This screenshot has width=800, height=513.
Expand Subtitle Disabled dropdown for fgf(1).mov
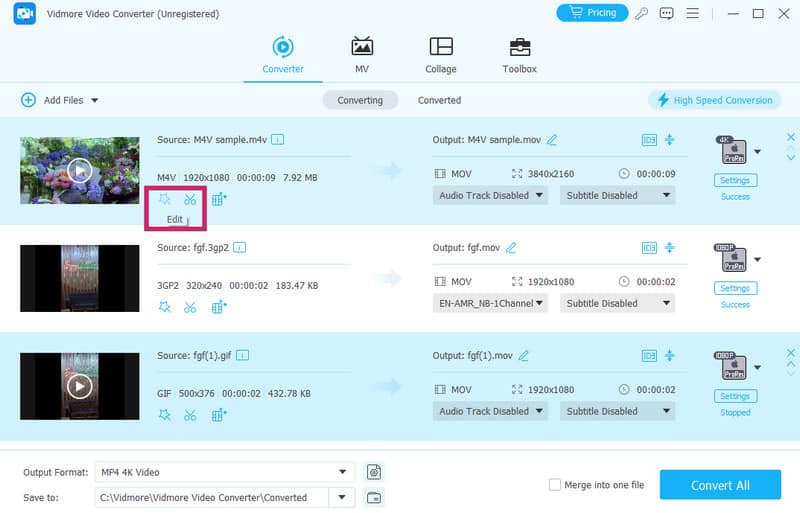(x=617, y=411)
